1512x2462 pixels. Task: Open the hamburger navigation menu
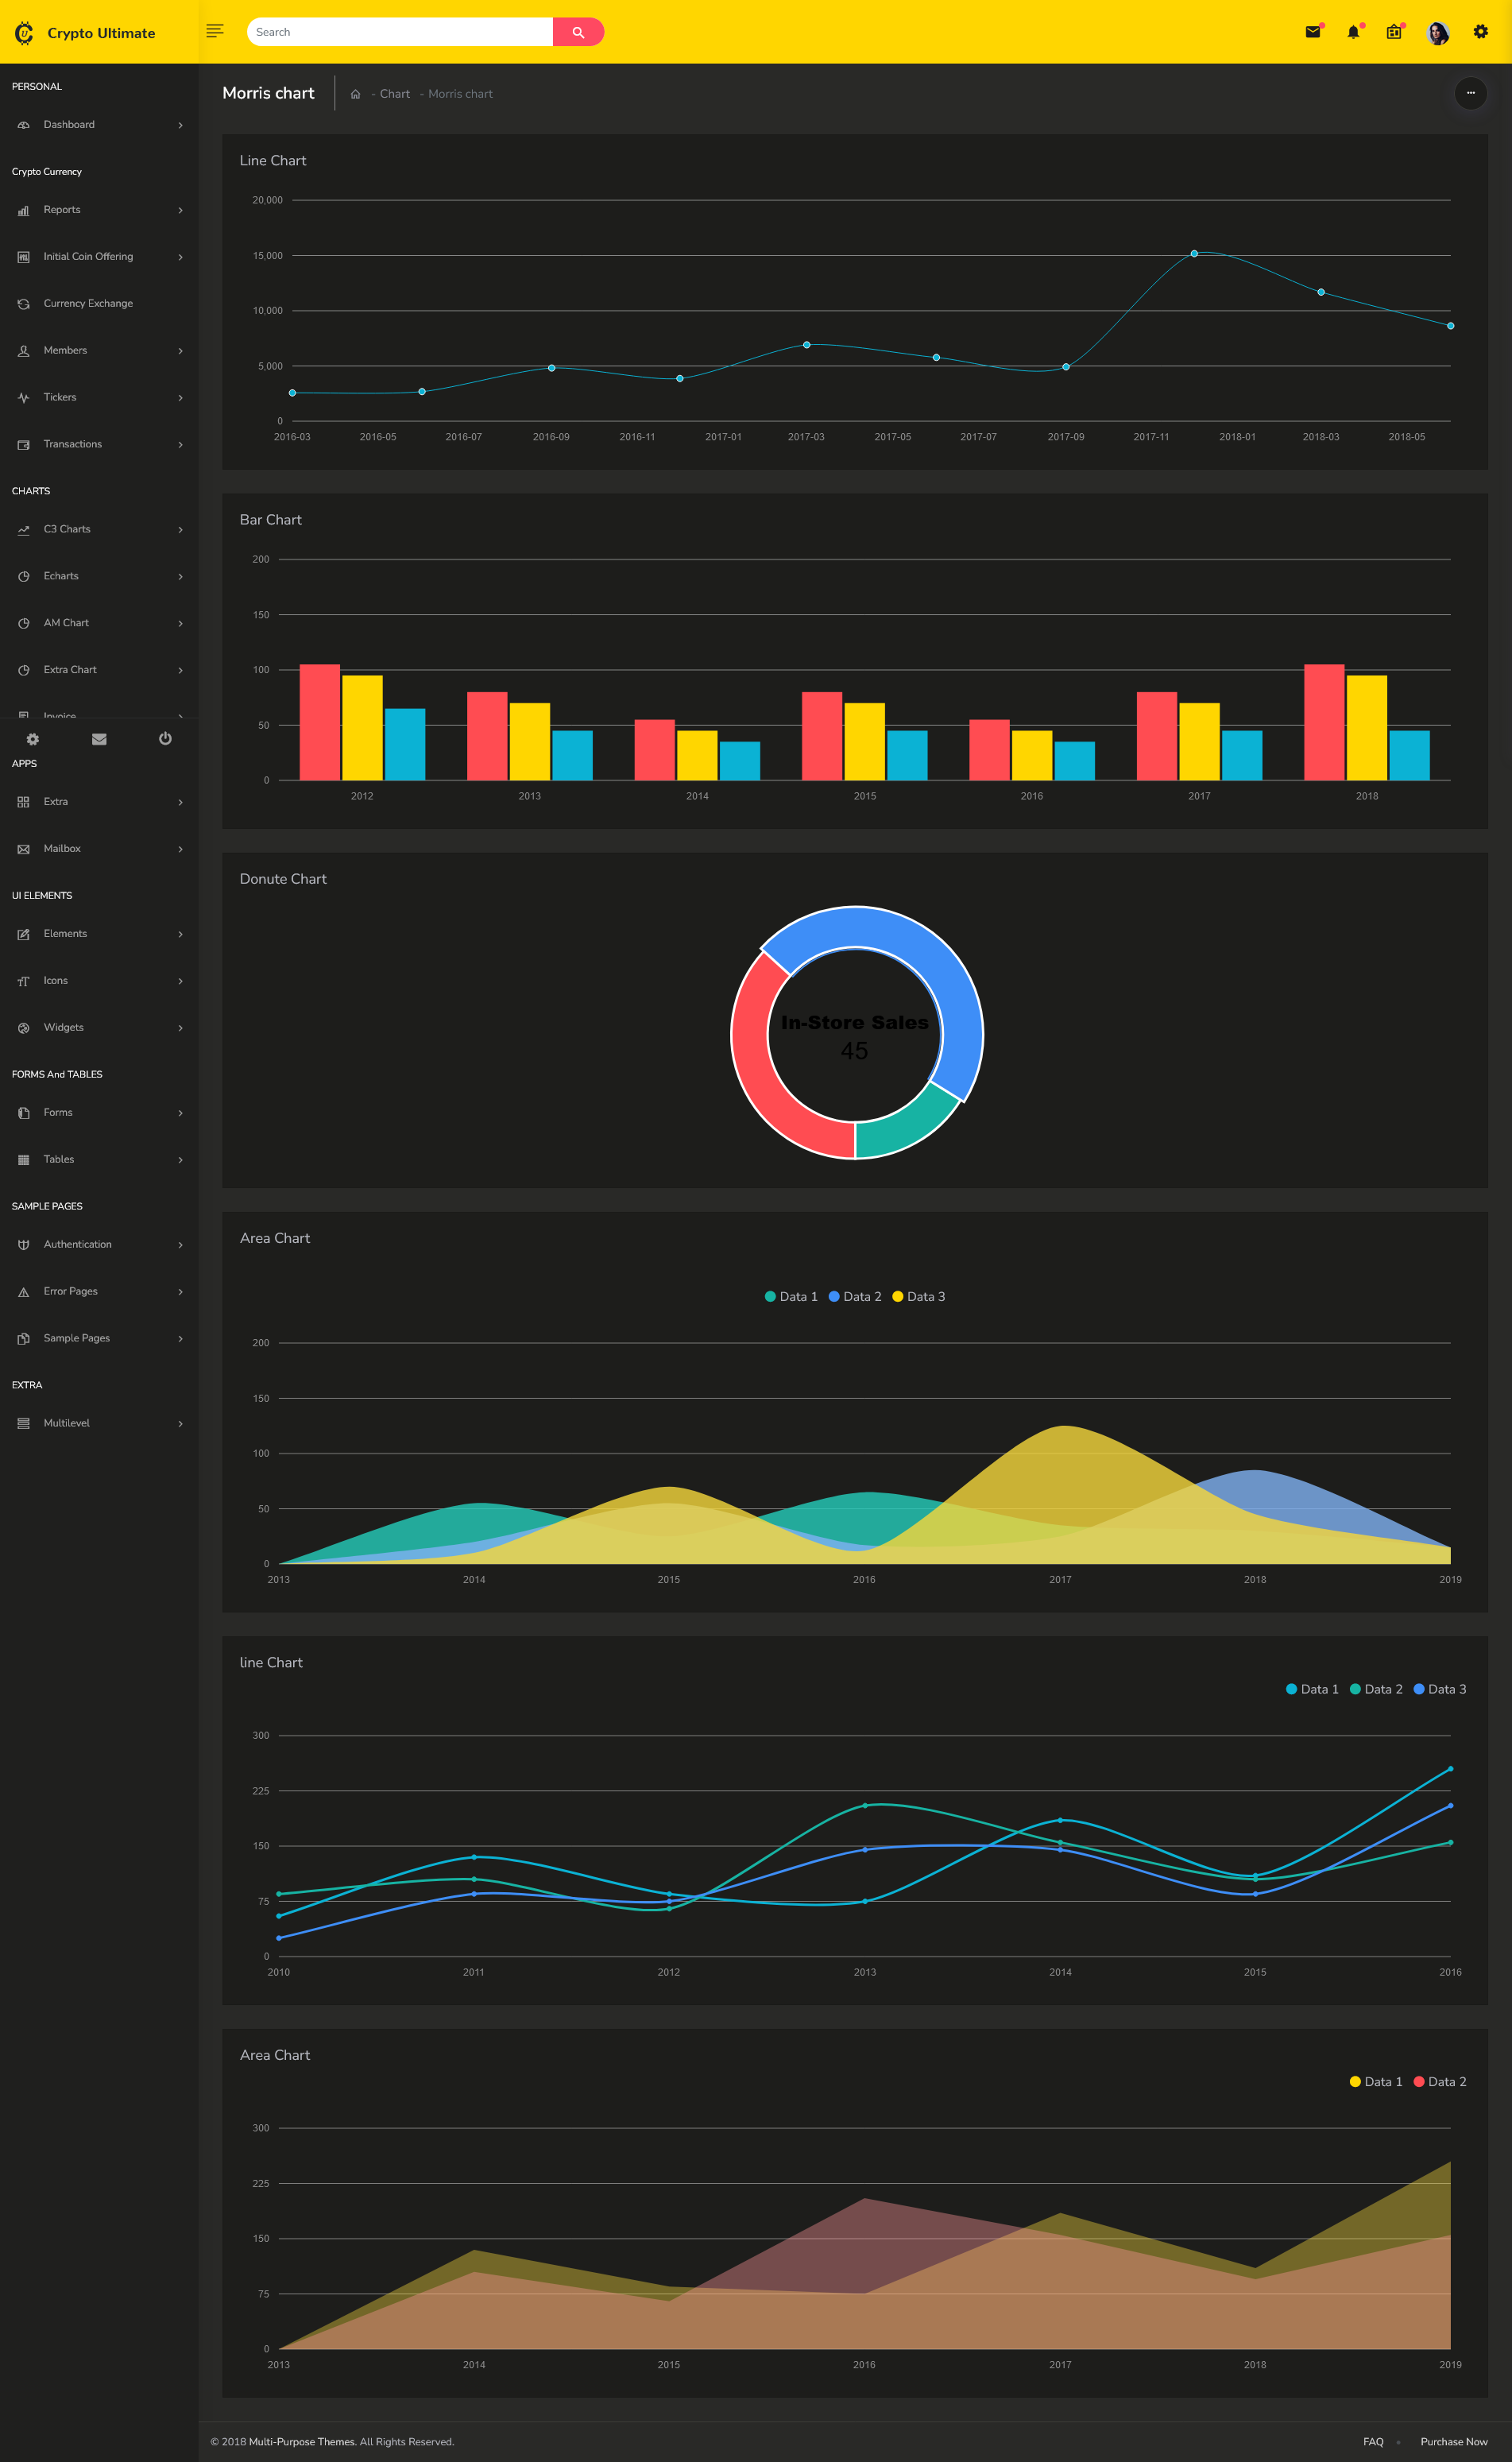pos(214,30)
